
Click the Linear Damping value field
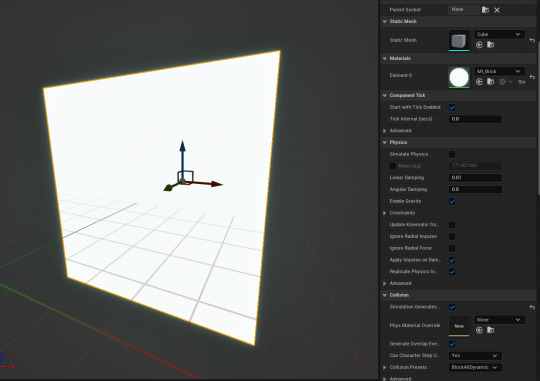click(475, 178)
